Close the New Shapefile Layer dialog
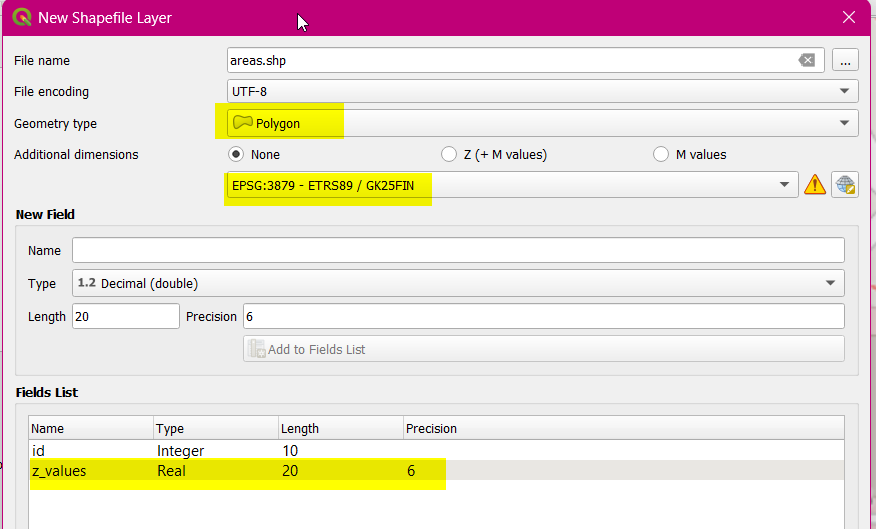 point(849,17)
